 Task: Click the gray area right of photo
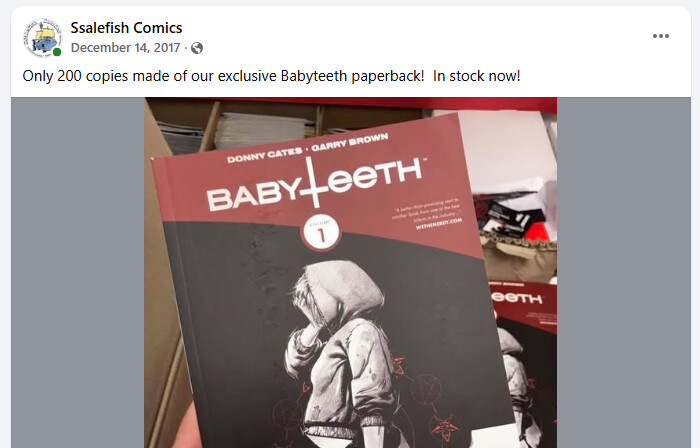(623, 273)
